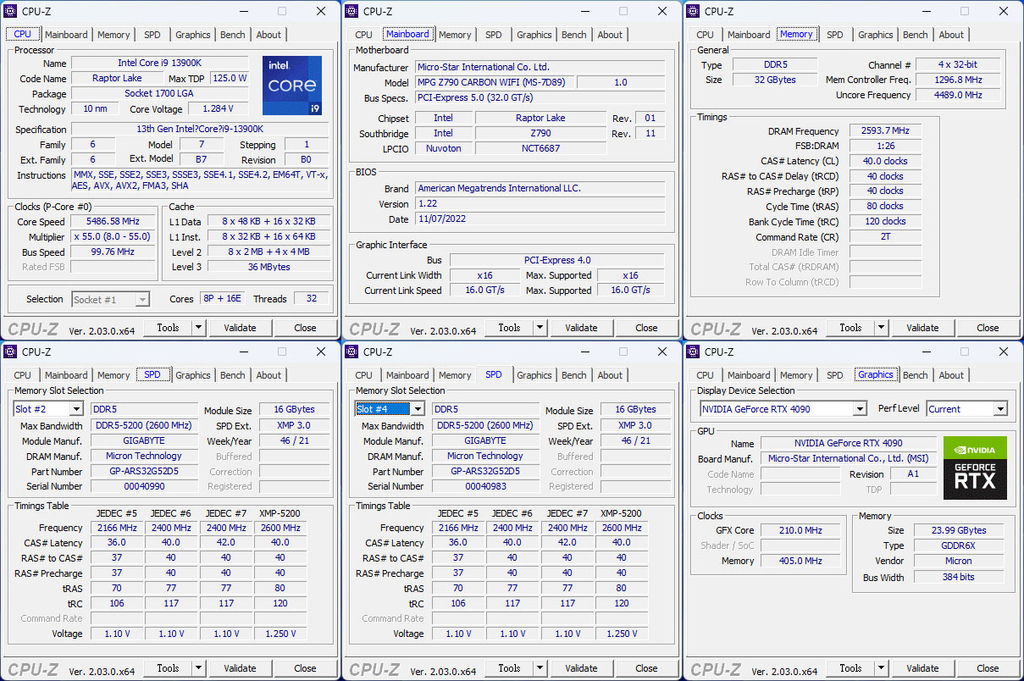The height and width of the screenshot is (681, 1024).
Task: Click the GPU name field "NVIDIA GeForce RTX 4090"
Action: tap(848, 443)
